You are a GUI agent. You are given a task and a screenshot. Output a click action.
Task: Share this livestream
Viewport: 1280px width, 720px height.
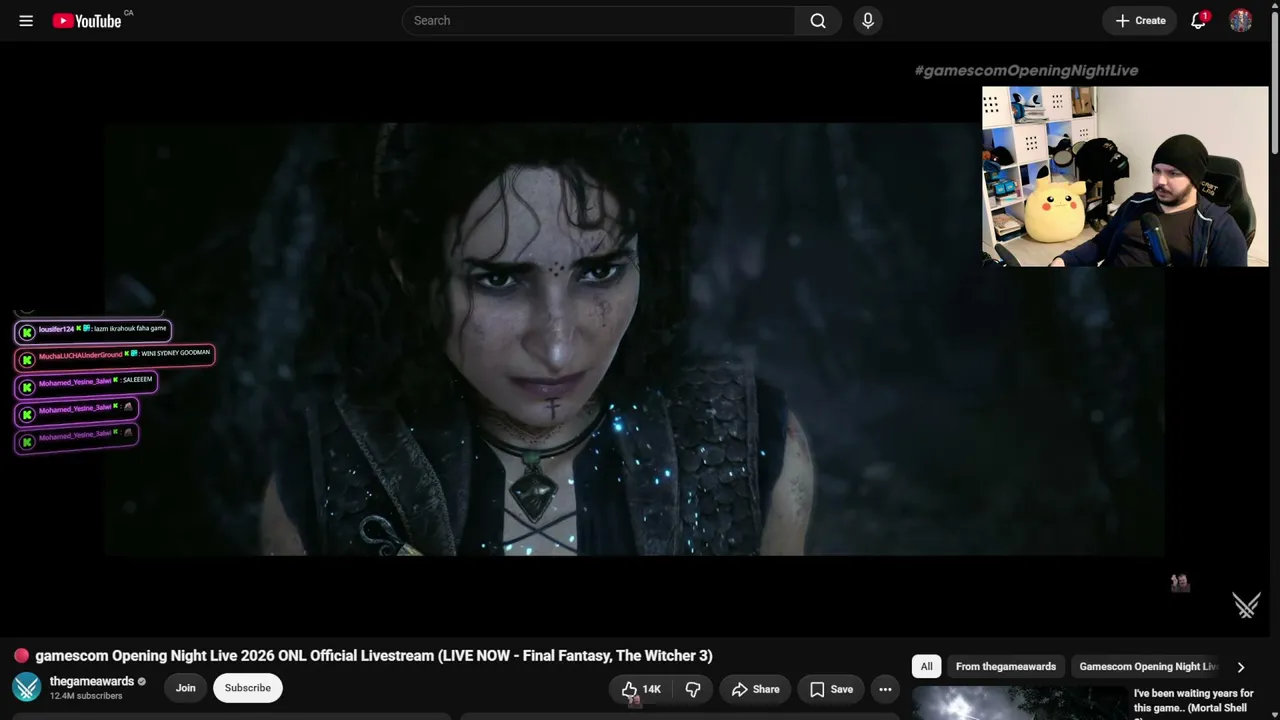pyautogui.click(x=755, y=689)
